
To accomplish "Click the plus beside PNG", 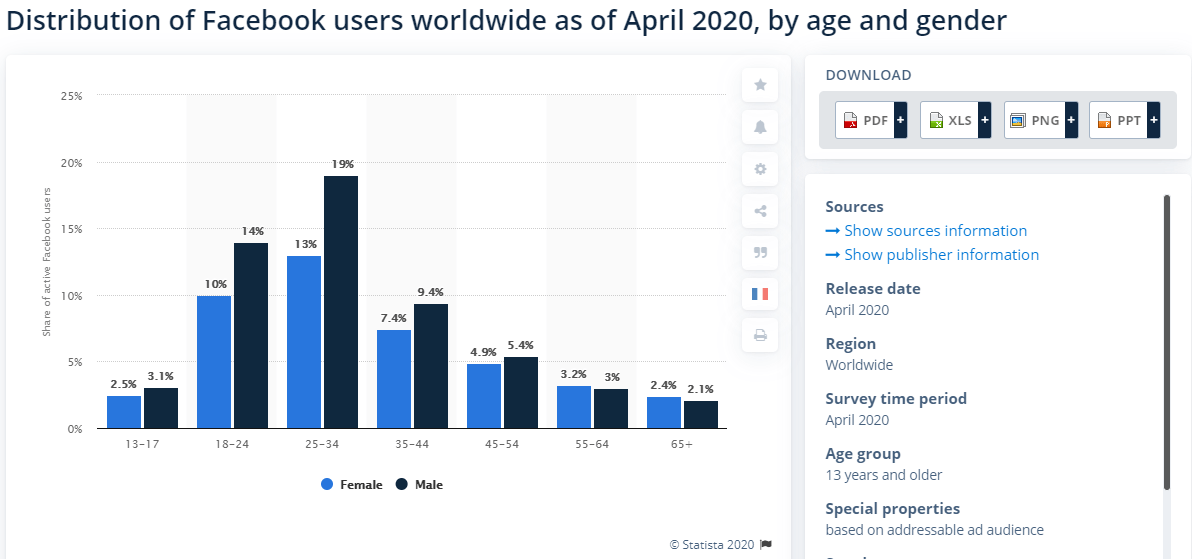I will click(1070, 120).
